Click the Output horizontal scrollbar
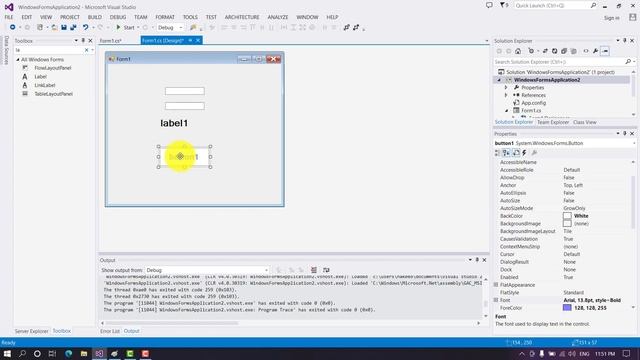 tap(171, 323)
